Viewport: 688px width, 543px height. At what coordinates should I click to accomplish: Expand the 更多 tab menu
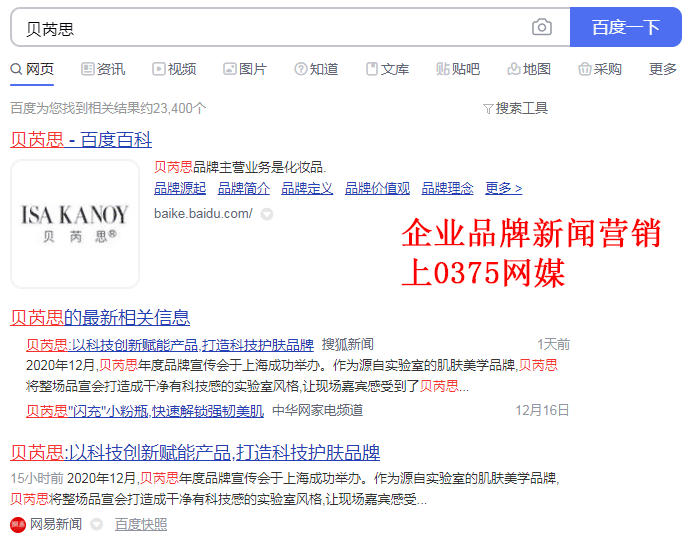click(663, 69)
